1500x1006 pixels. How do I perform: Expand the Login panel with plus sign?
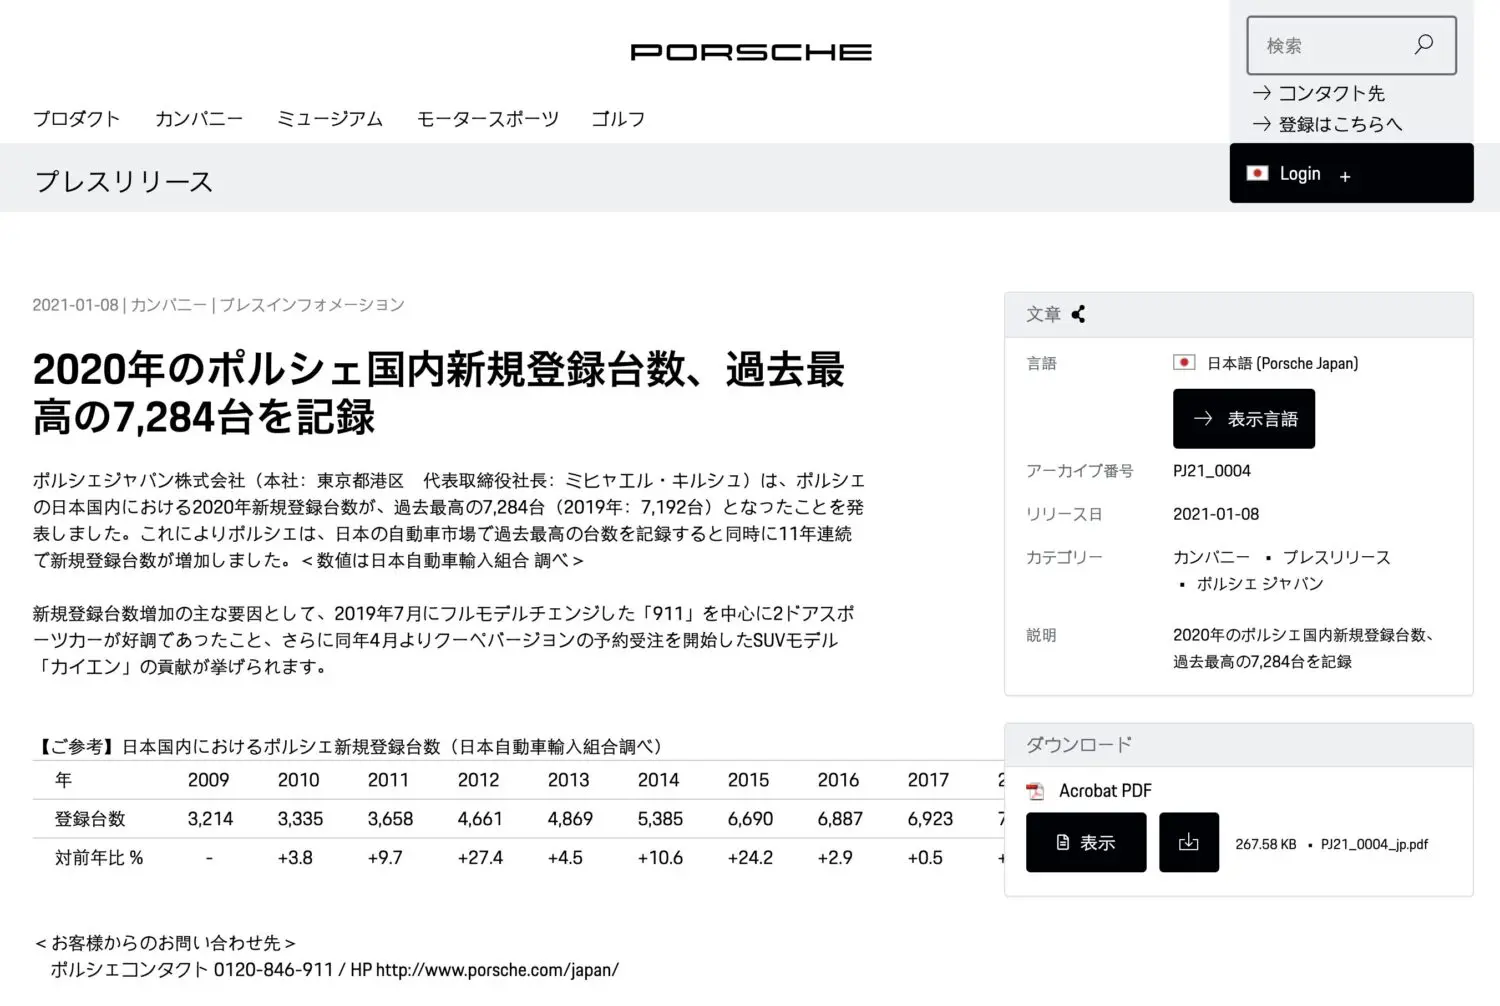pos(1345,176)
